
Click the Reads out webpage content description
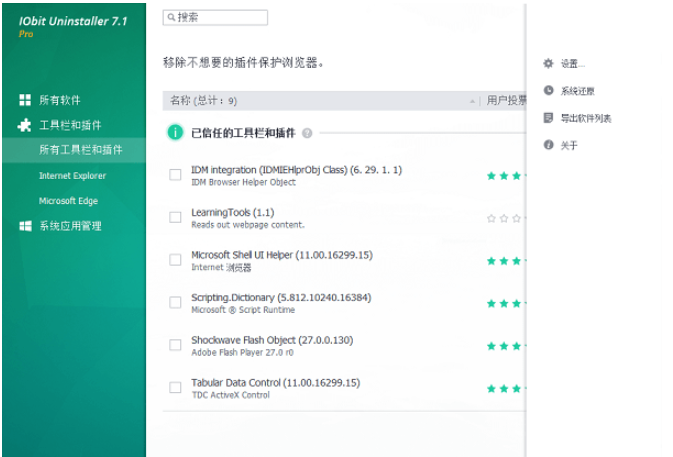[248, 225]
